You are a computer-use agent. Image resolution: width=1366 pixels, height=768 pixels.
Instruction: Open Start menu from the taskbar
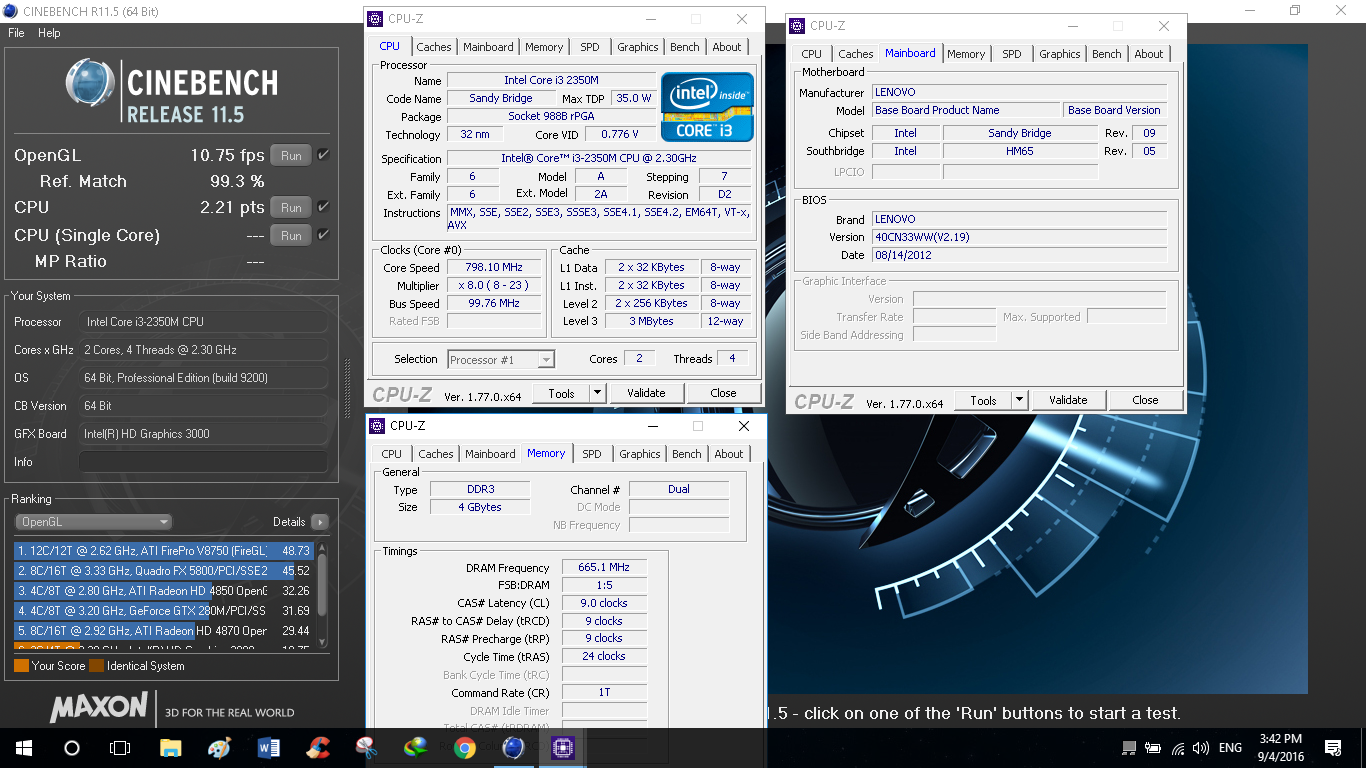click(23, 747)
